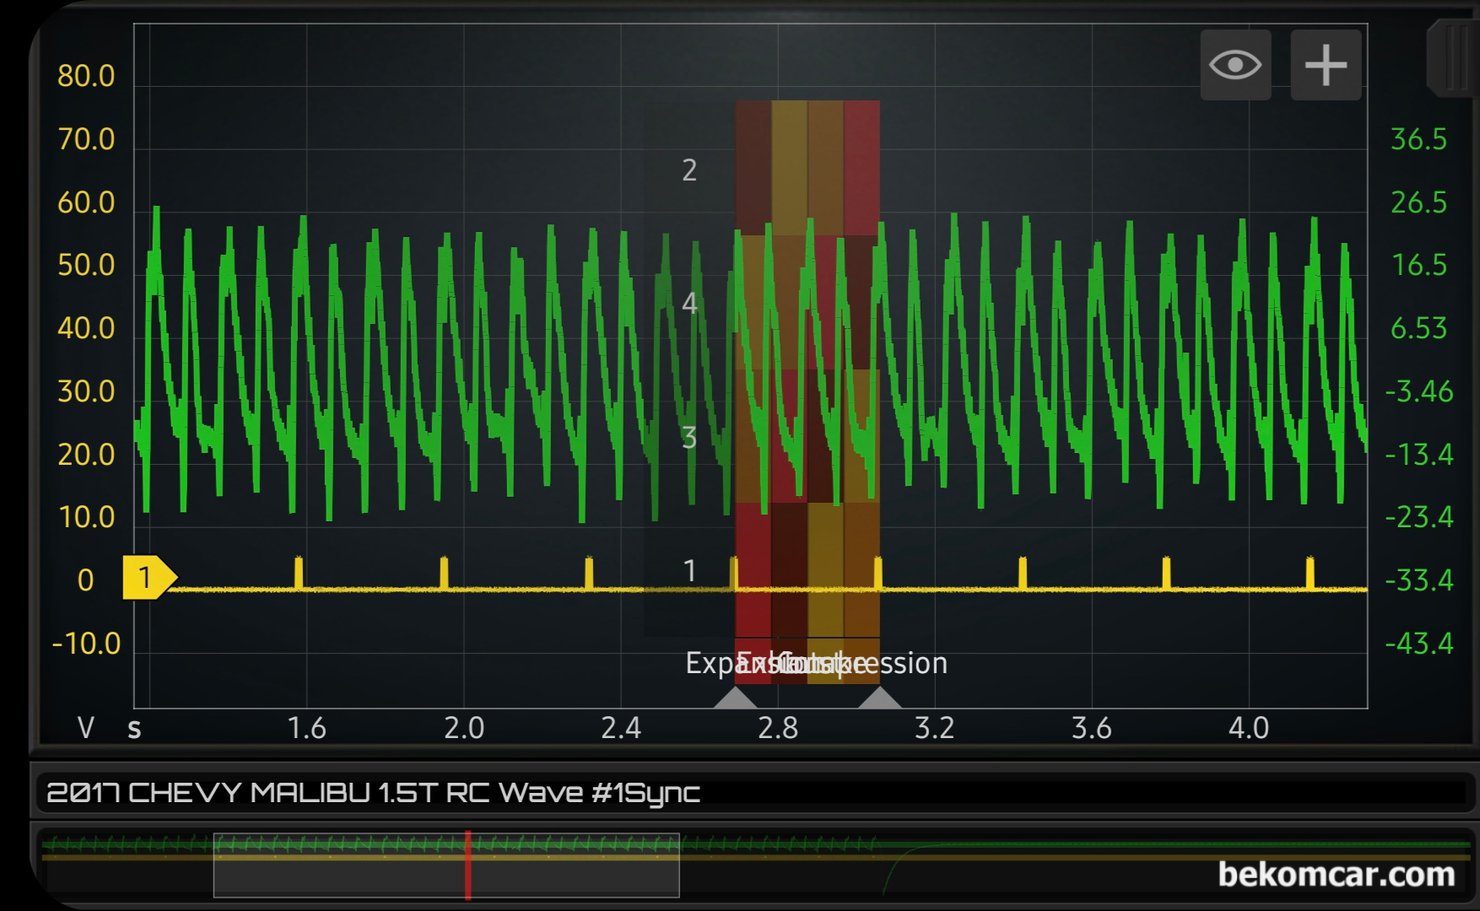Open the side panel handle at right edge

pyautogui.click(x=1452, y=60)
